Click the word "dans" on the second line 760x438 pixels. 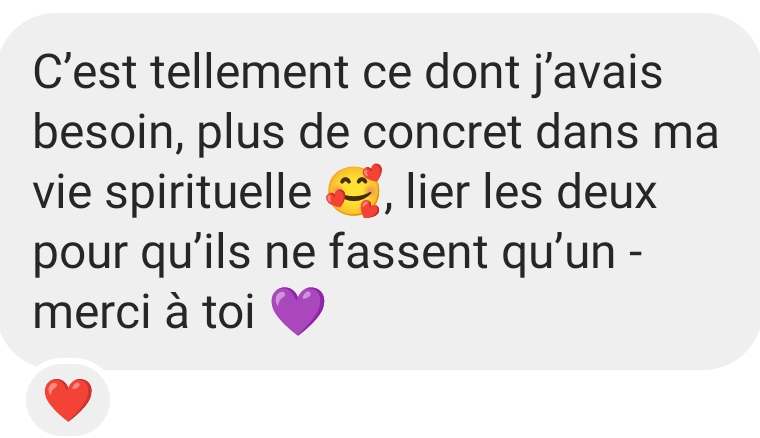[x=587, y=132]
